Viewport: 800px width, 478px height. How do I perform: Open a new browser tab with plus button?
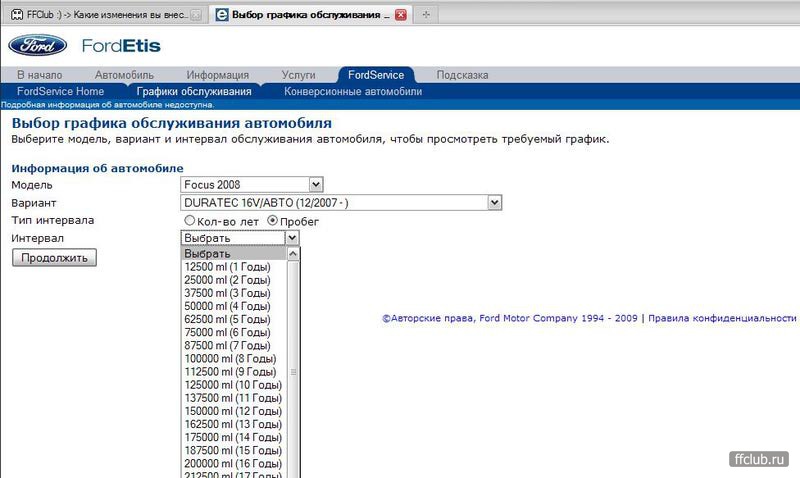426,15
